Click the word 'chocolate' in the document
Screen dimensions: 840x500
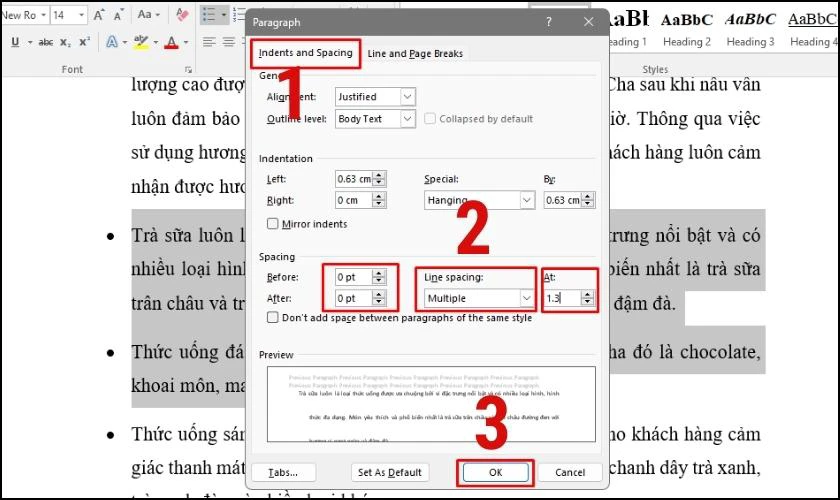point(719,352)
